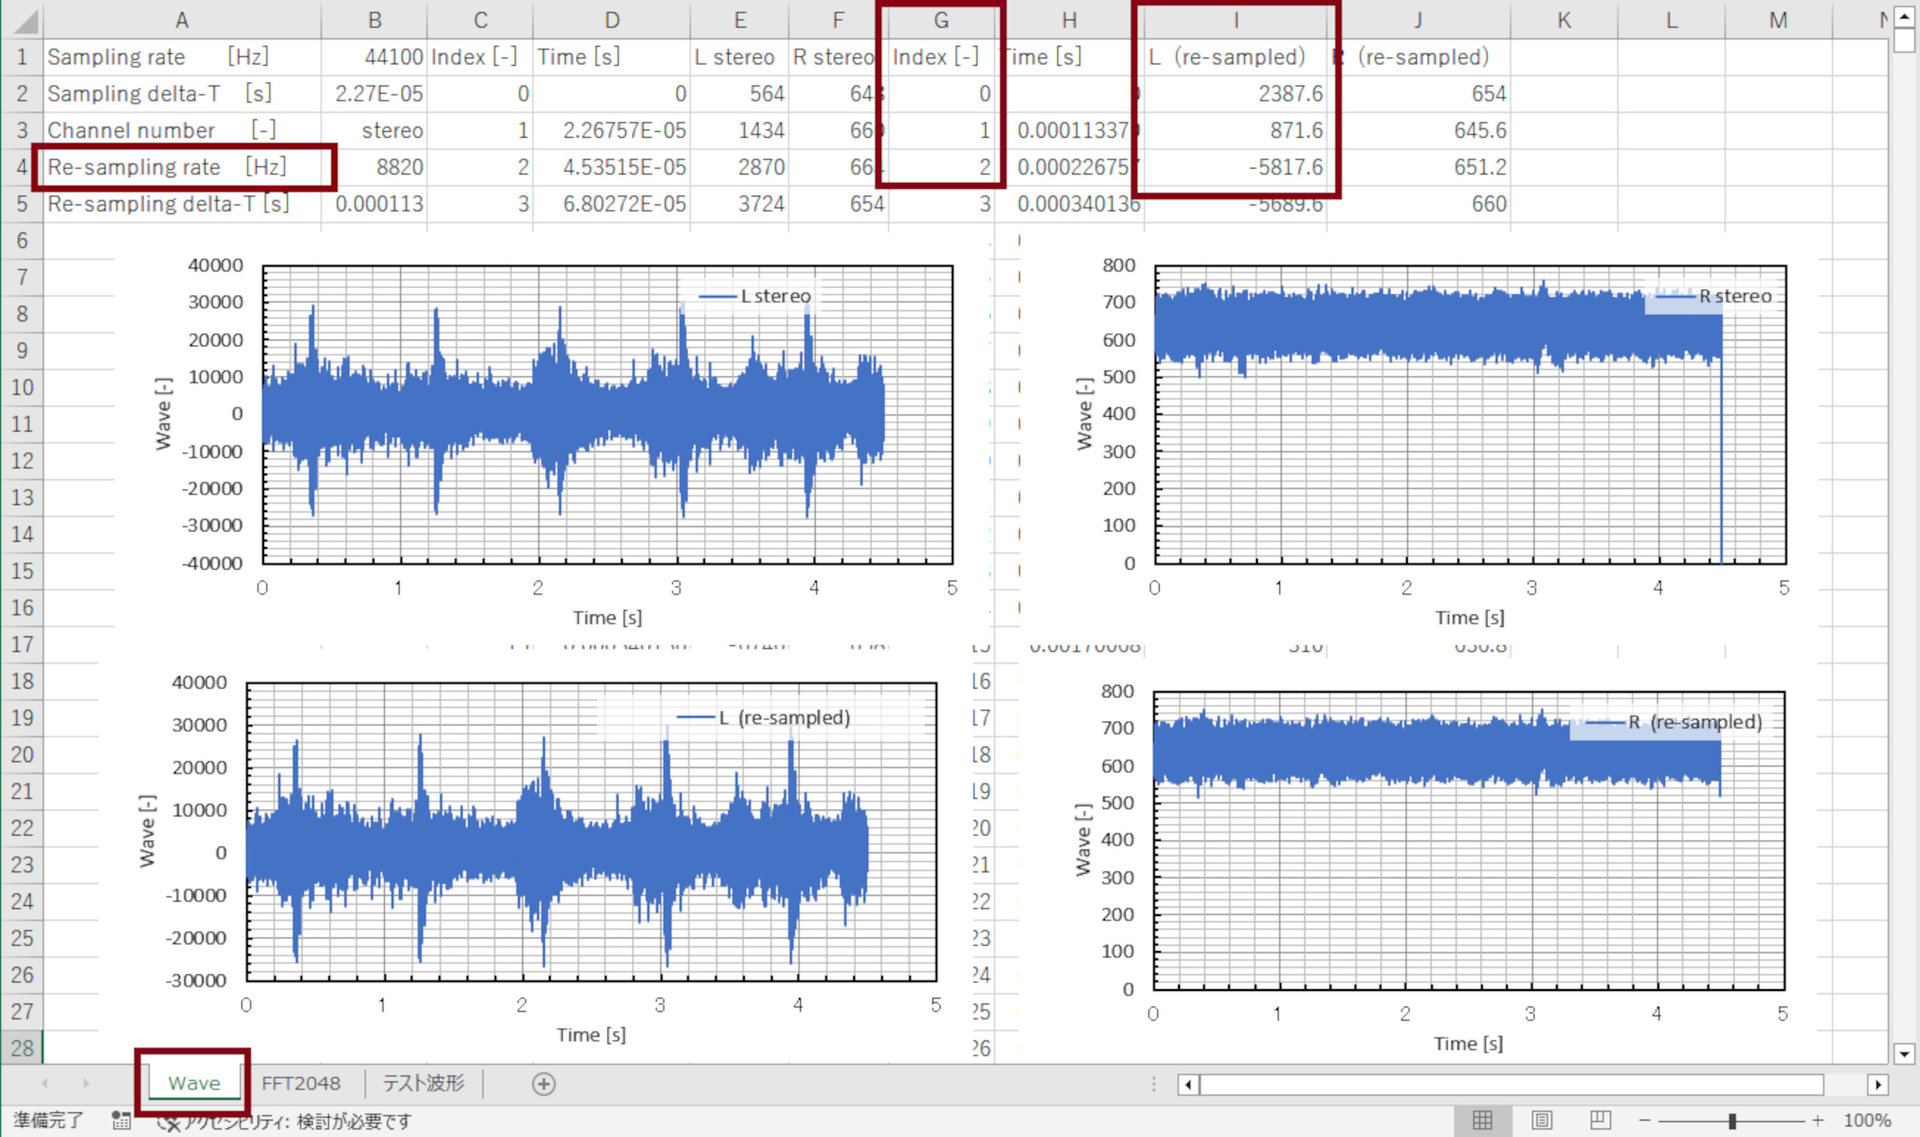1920x1137 pixels.
Task: Click the 'R stereo' chart legend
Action: [1714, 296]
